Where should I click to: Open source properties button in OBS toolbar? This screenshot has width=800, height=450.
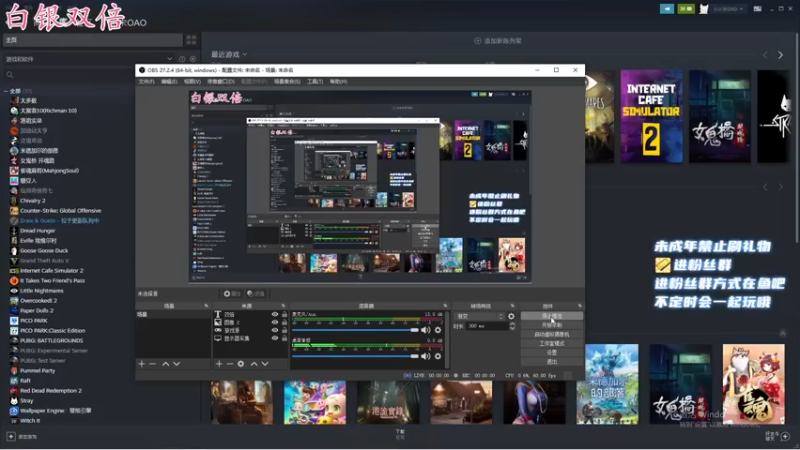tap(232, 294)
